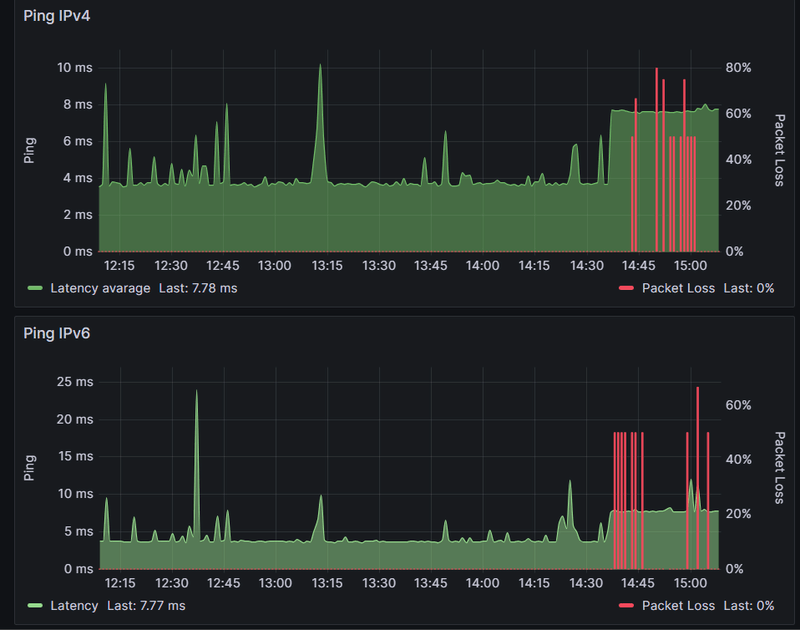
Task: Toggle the Latency series in Ping IPv6 legend
Action: click(74, 606)
